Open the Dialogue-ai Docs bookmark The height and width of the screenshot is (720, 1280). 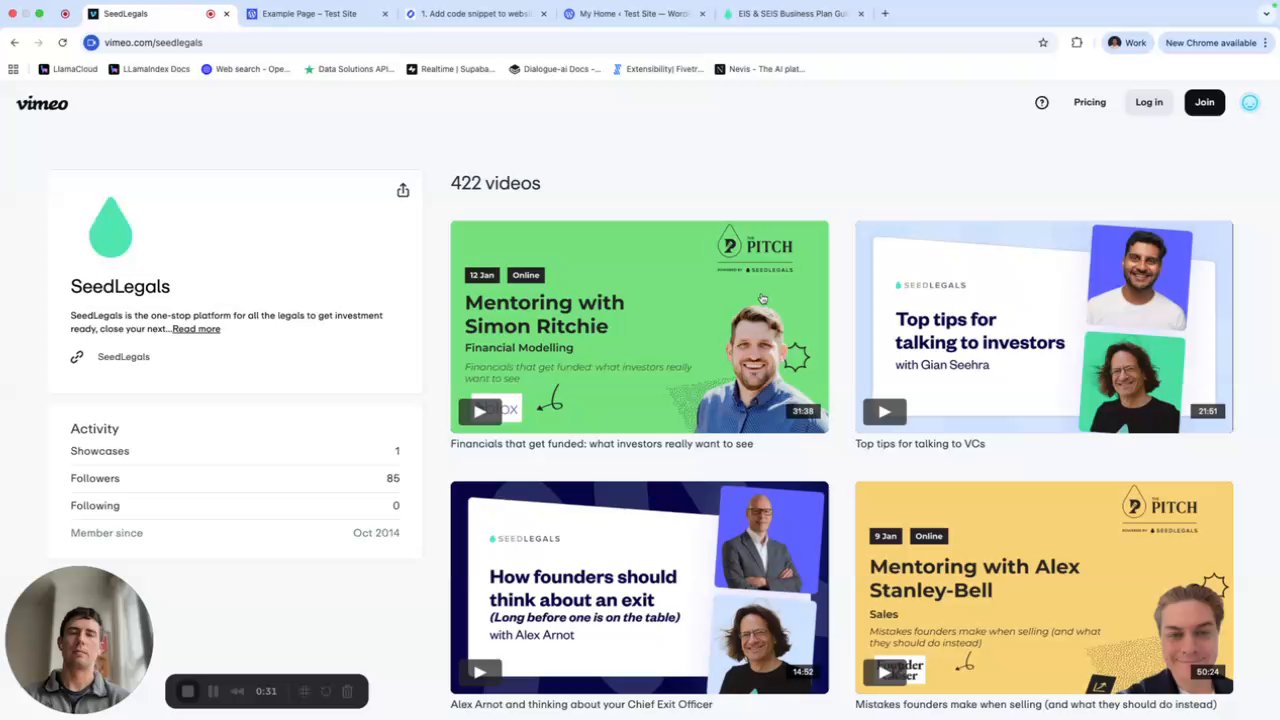click(554, 69)
